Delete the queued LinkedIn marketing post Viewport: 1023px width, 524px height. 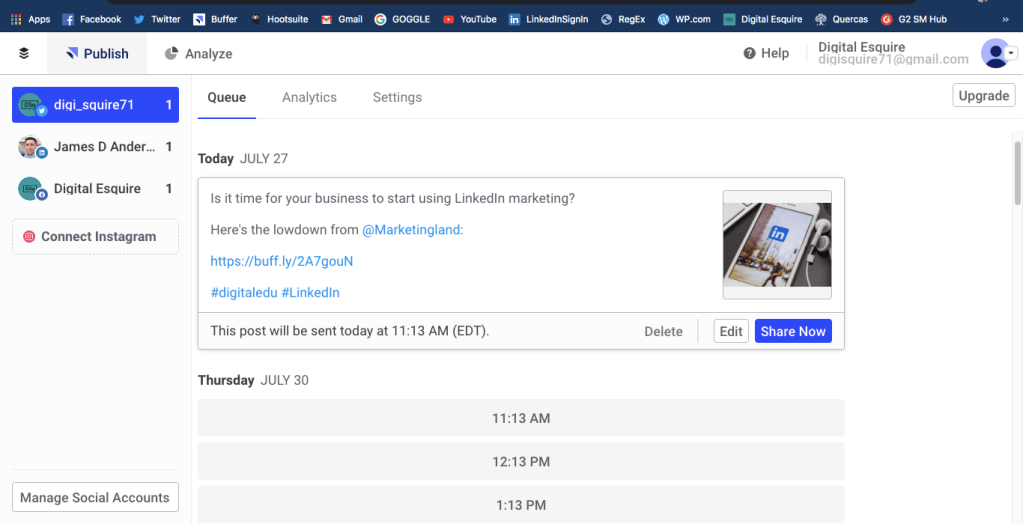pyautogui.click(x=663, y=331)
